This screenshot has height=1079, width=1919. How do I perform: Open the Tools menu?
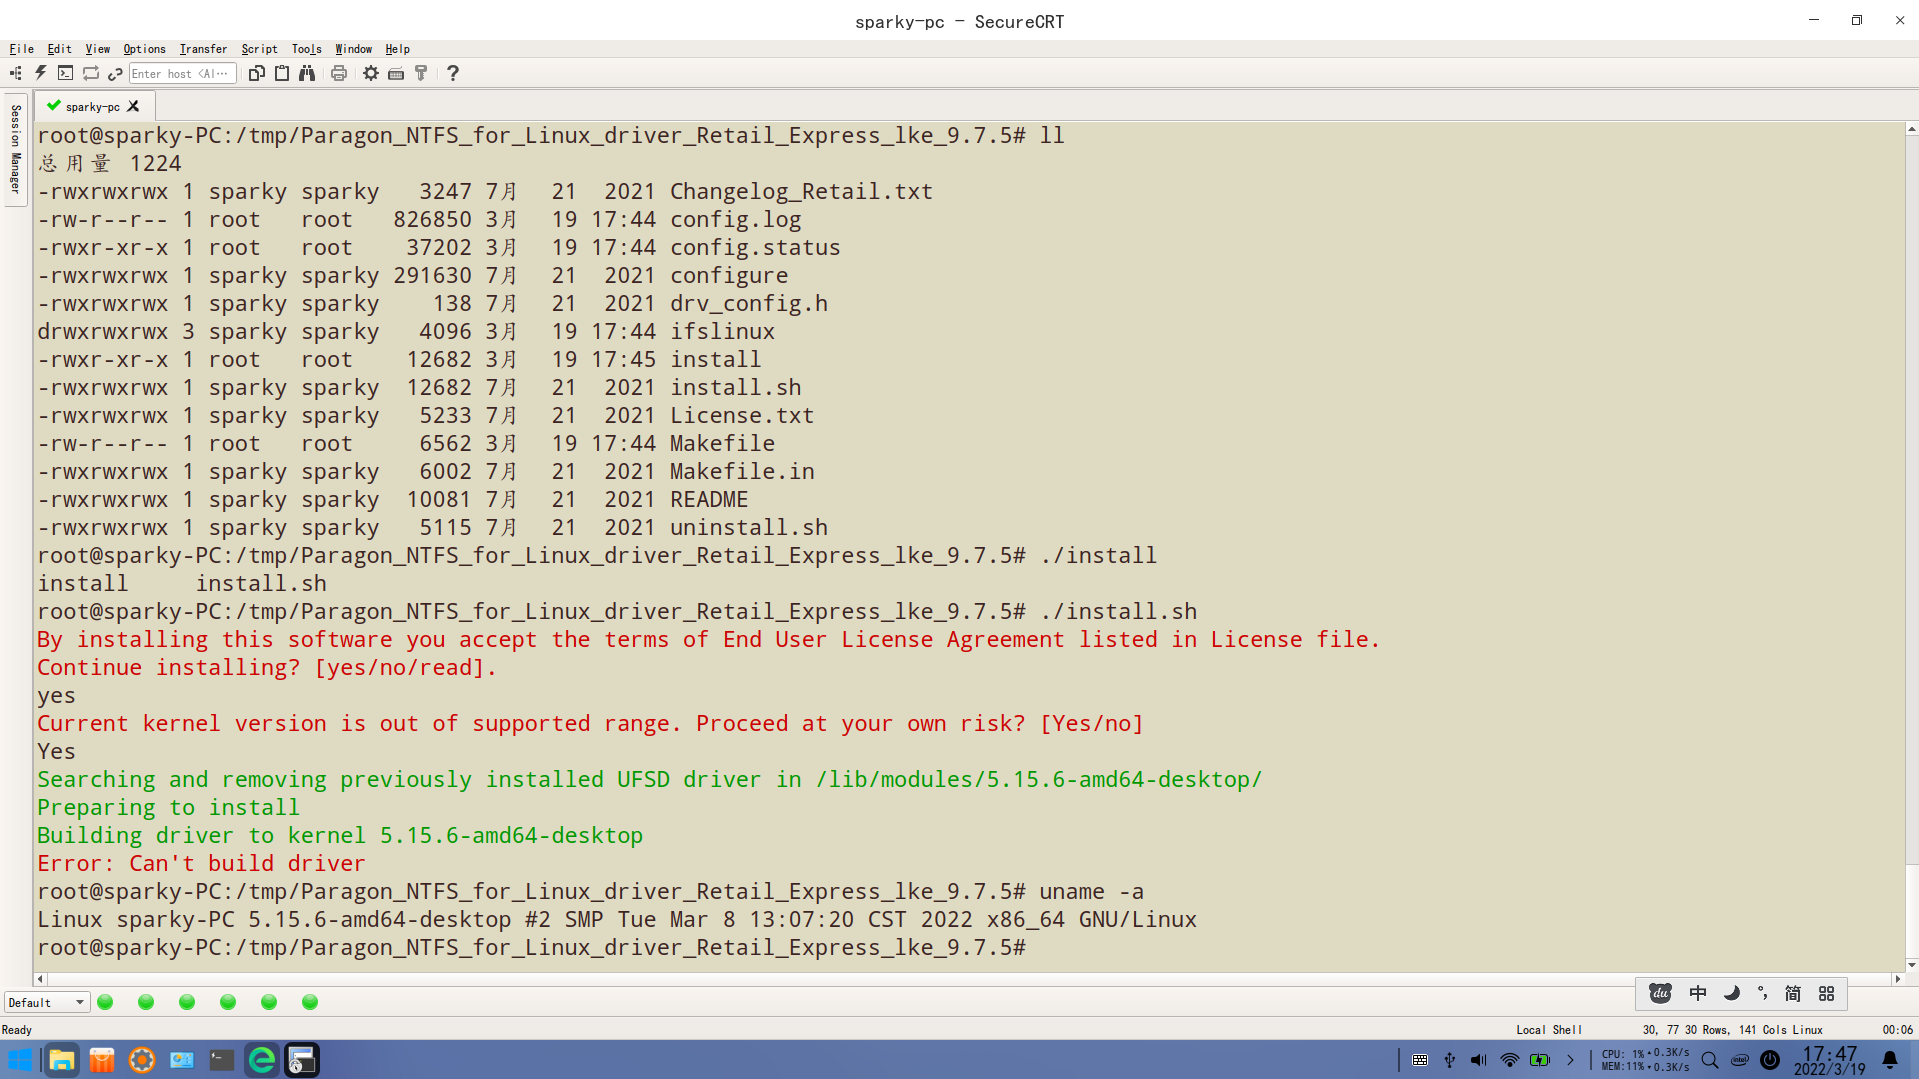306,49
